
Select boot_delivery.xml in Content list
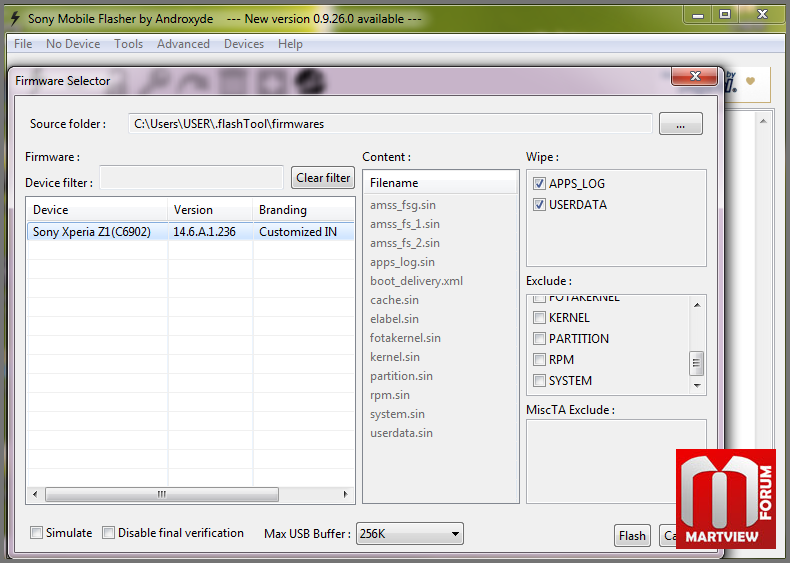[x=416, y=281]
